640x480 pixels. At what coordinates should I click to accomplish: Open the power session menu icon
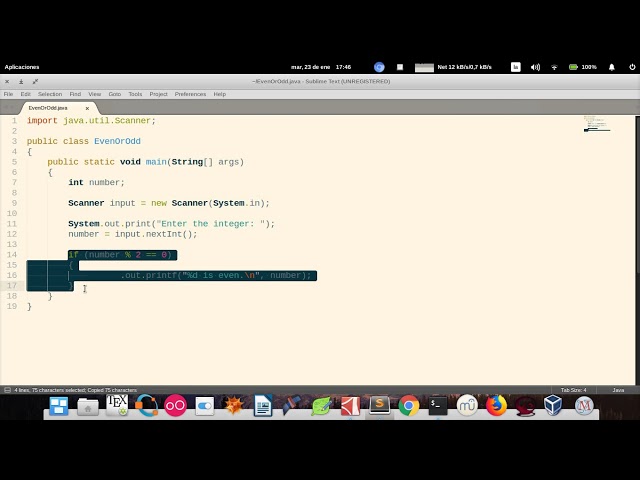632,67
